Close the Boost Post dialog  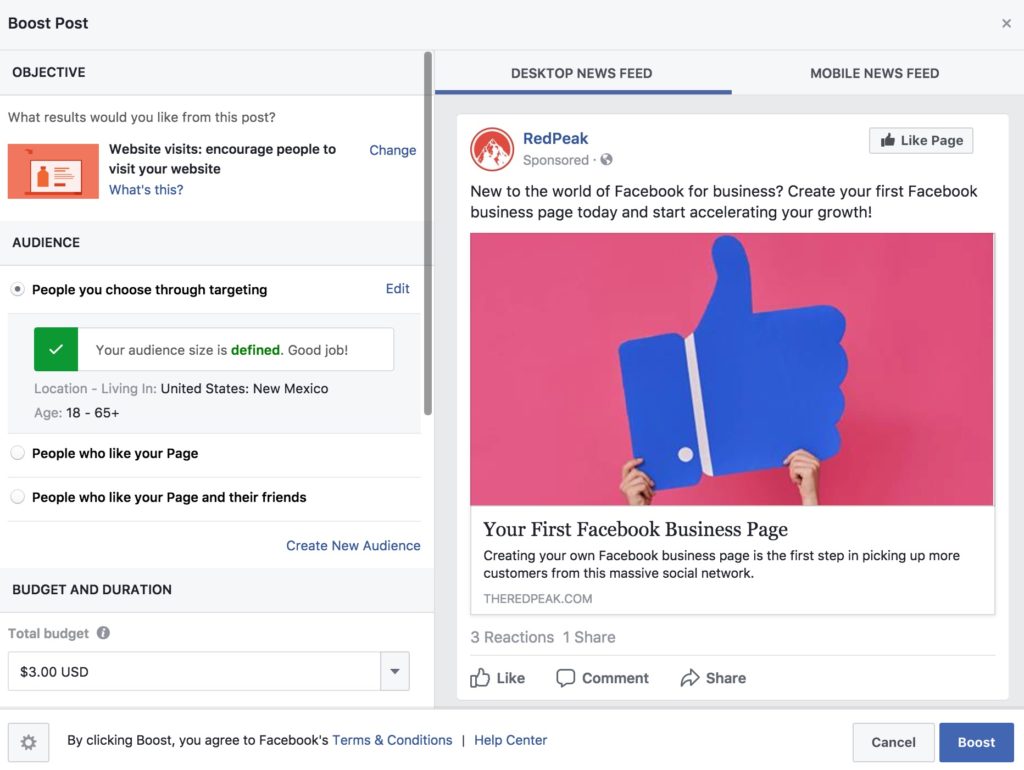[x=1006, y=24]
